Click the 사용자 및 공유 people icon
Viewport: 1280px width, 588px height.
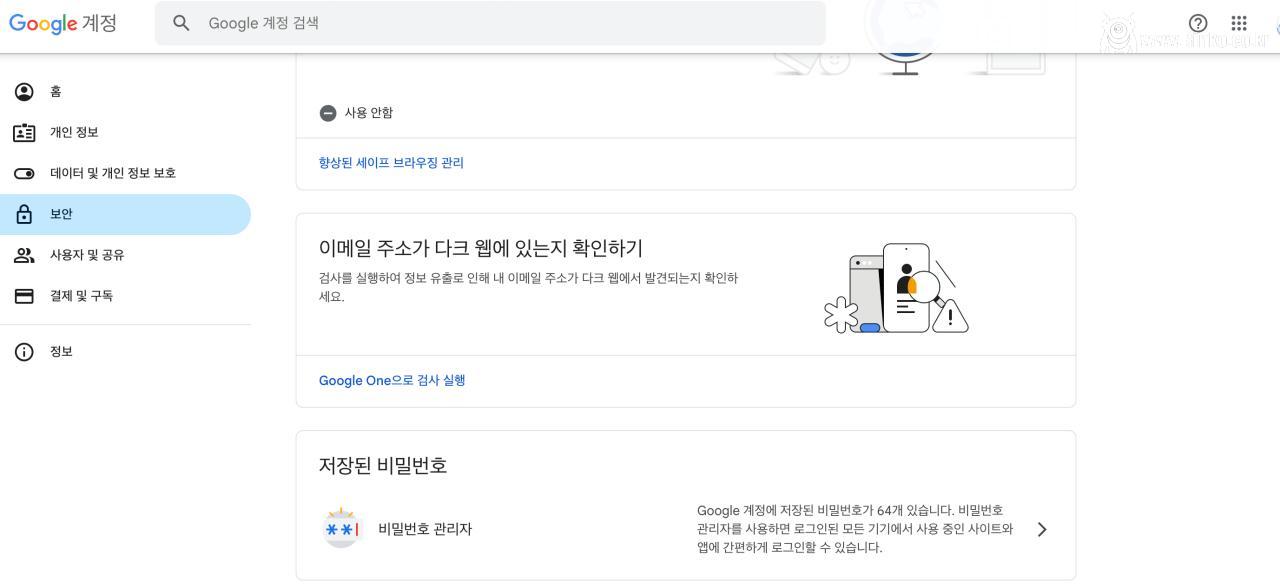(24, 255)
